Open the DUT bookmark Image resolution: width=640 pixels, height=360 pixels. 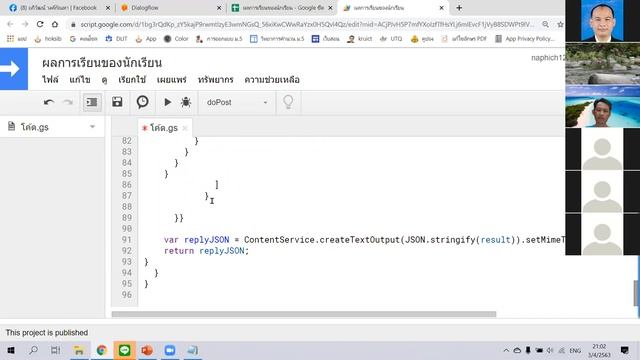[x=116, y=39]
